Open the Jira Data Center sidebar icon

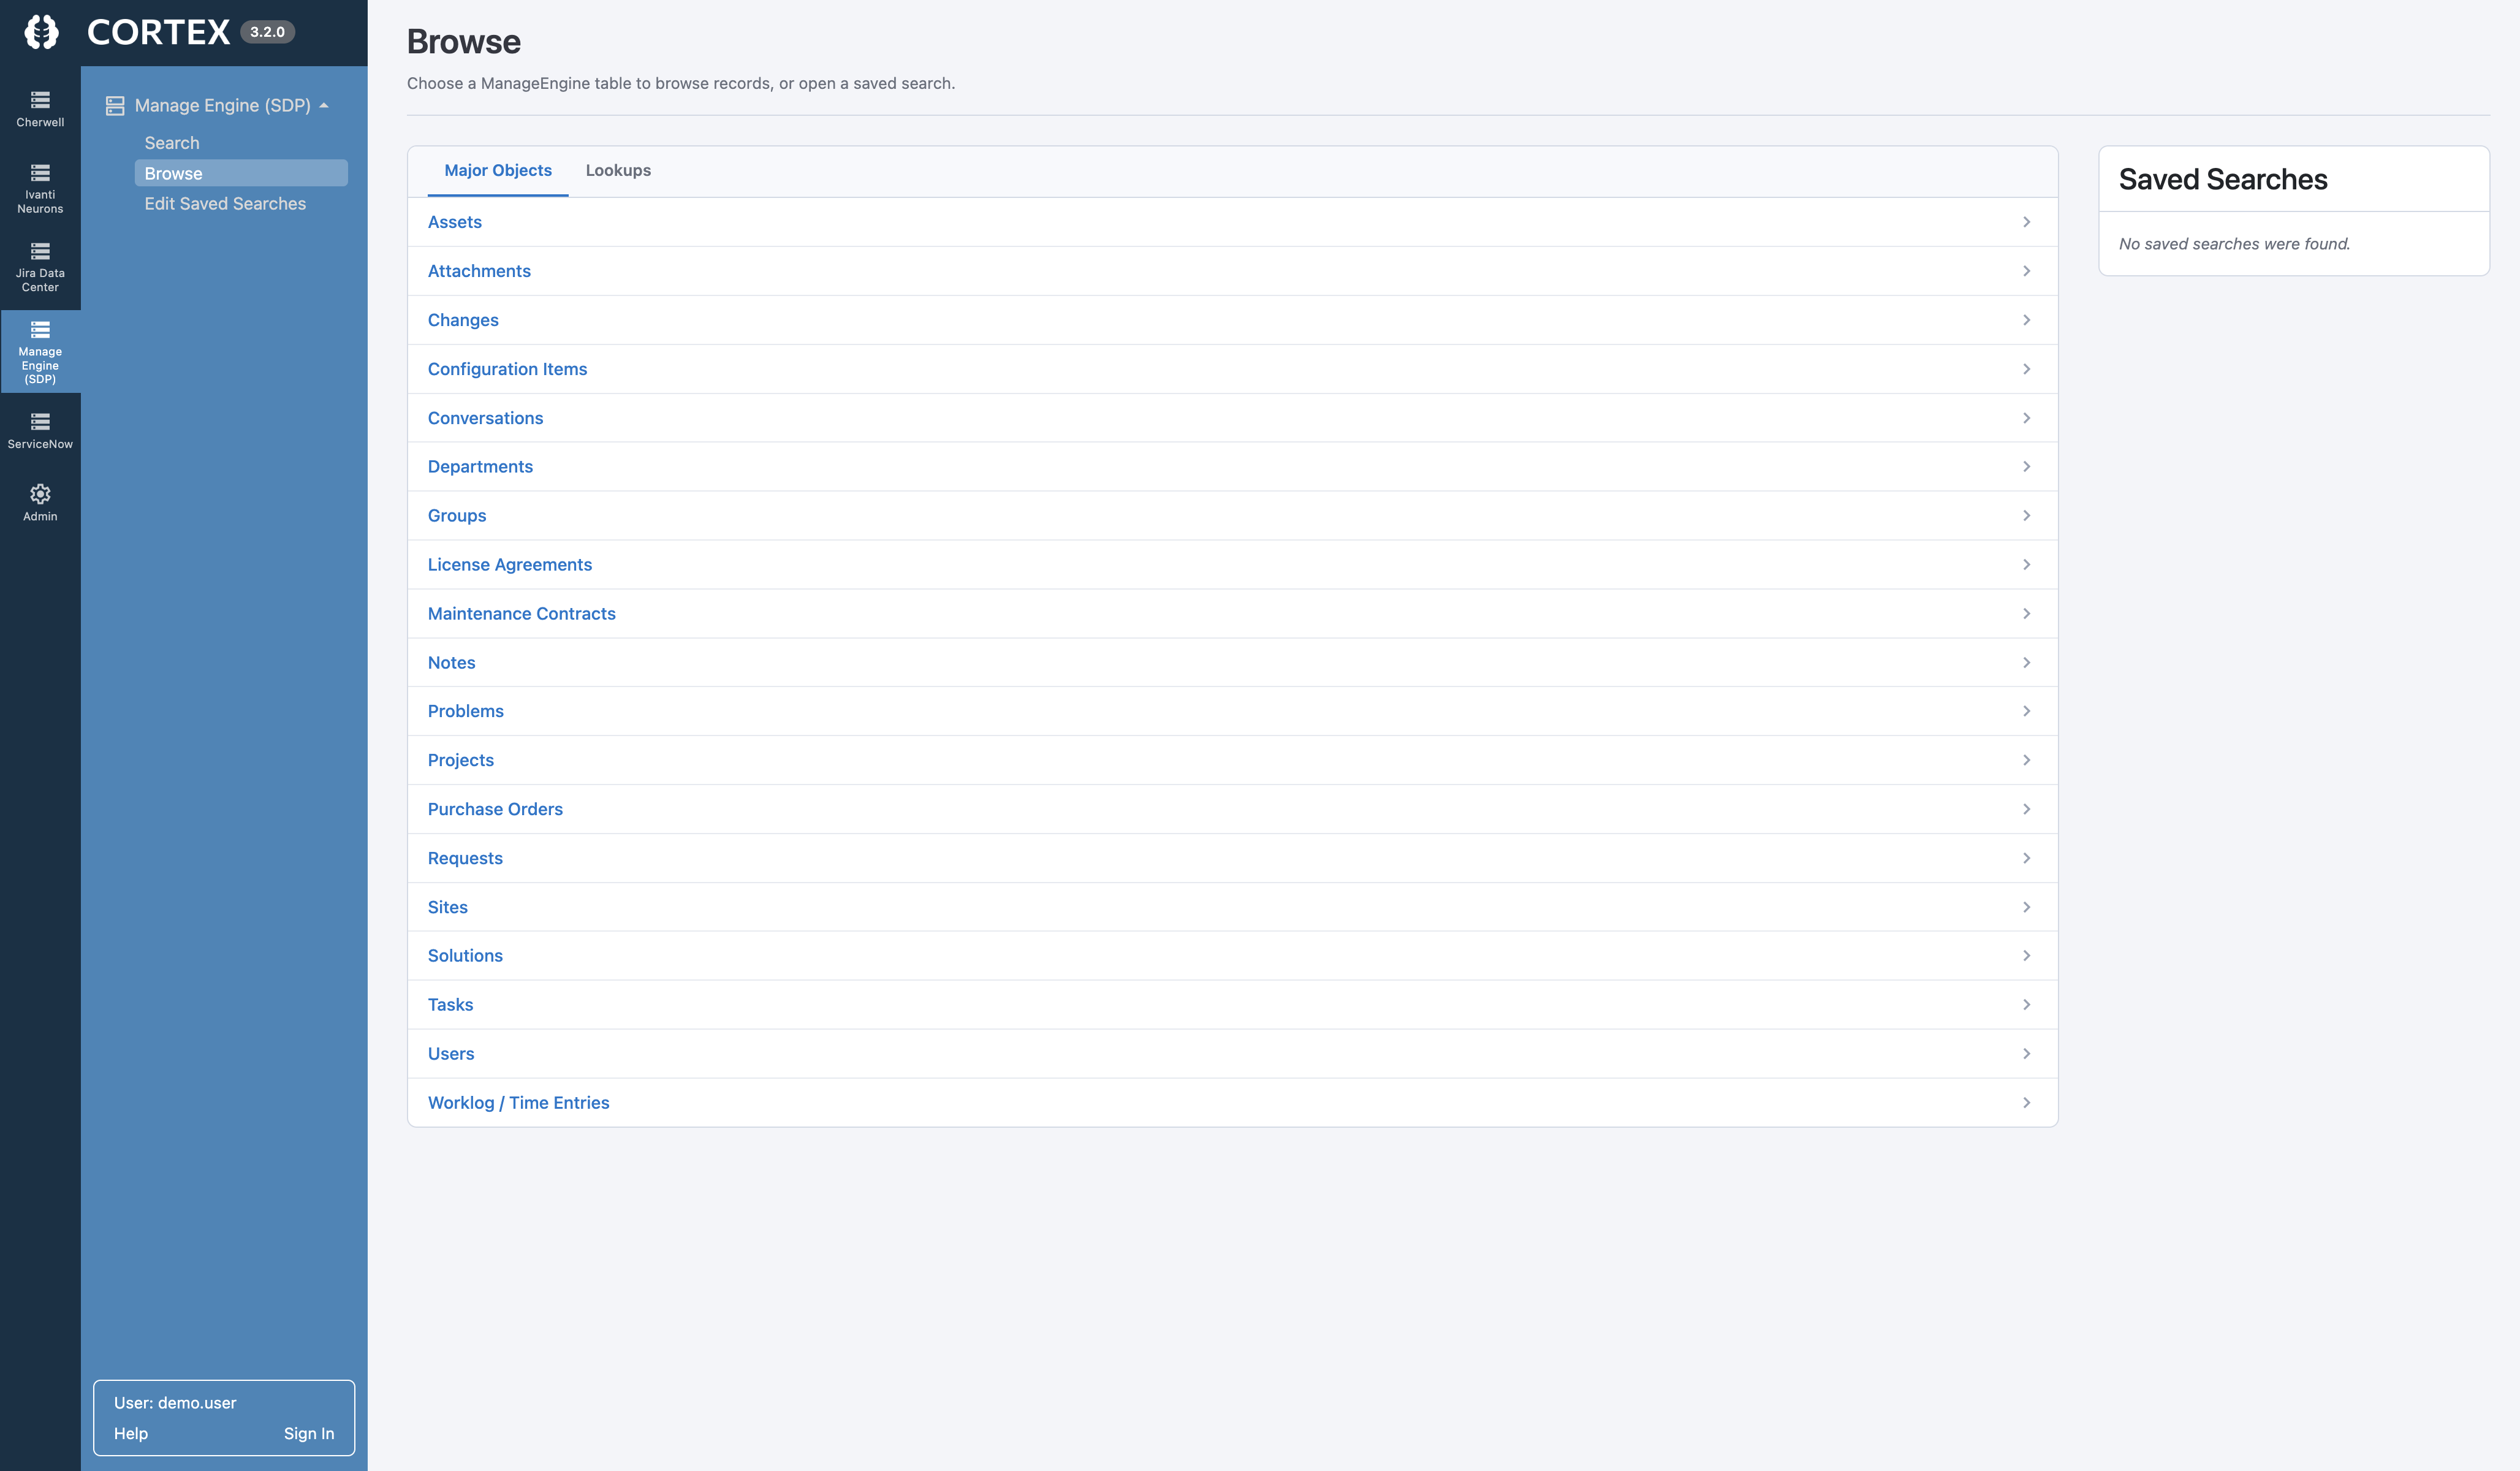(40, 267)
